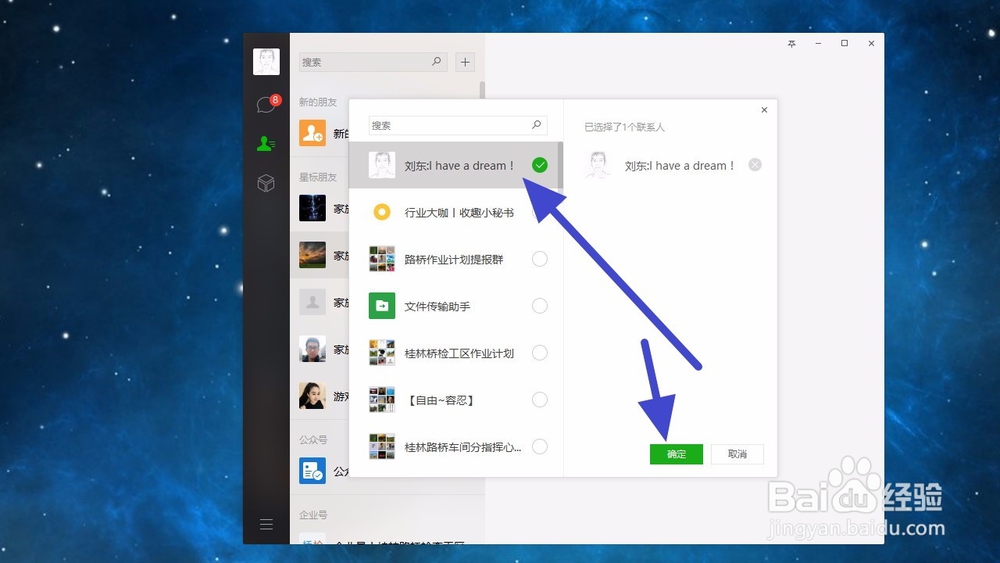Click the 【自由~容忍】 group avatar
The width and height of the screenshot is (1000, 563).
pyautogui.click(x=382, y=400)
